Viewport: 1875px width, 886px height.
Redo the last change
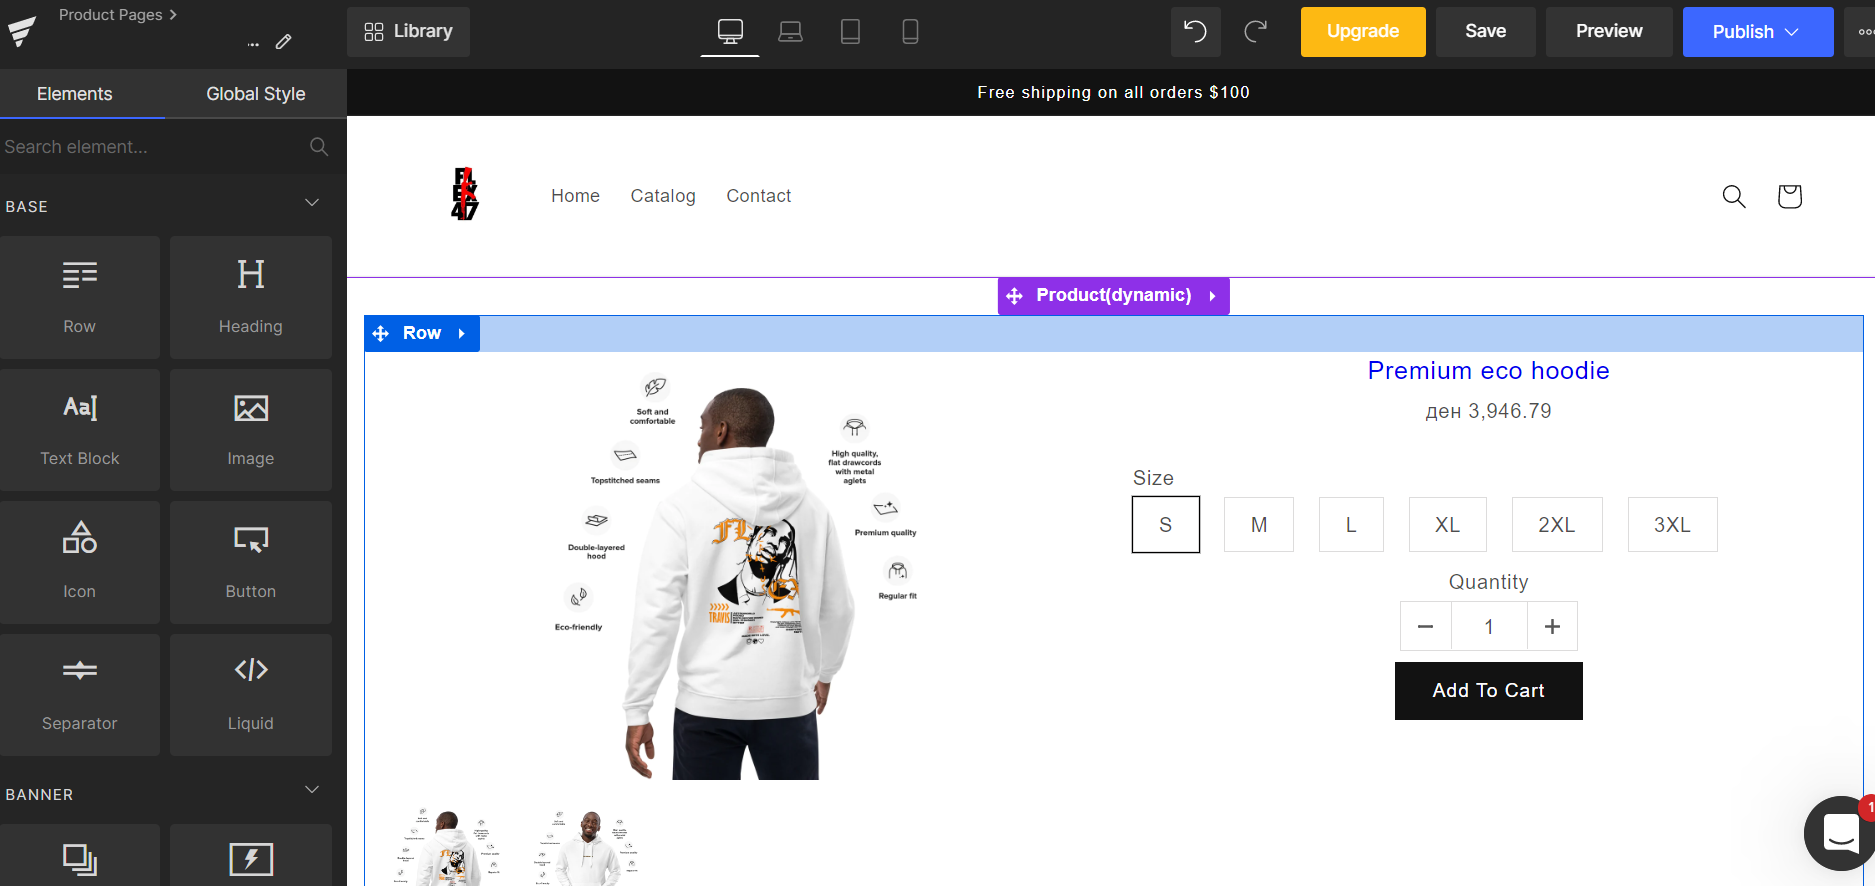coord(1256,31)
